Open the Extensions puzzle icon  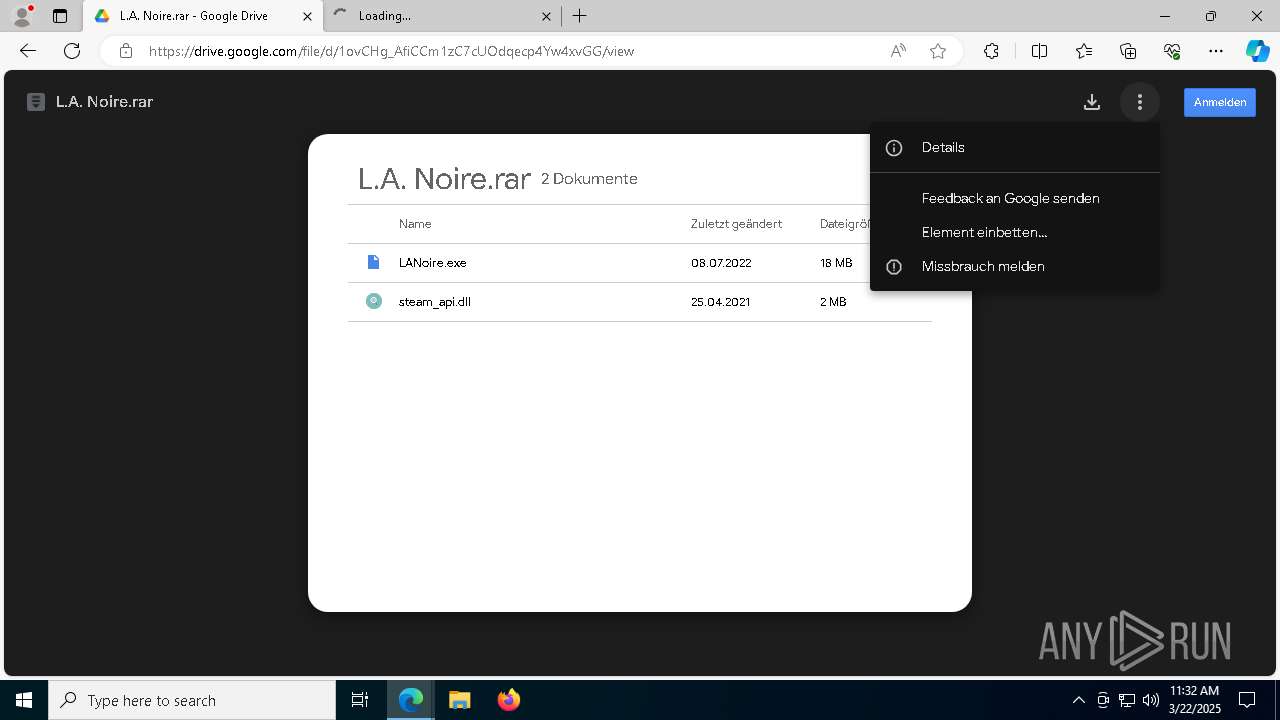[x=991, y=51]
